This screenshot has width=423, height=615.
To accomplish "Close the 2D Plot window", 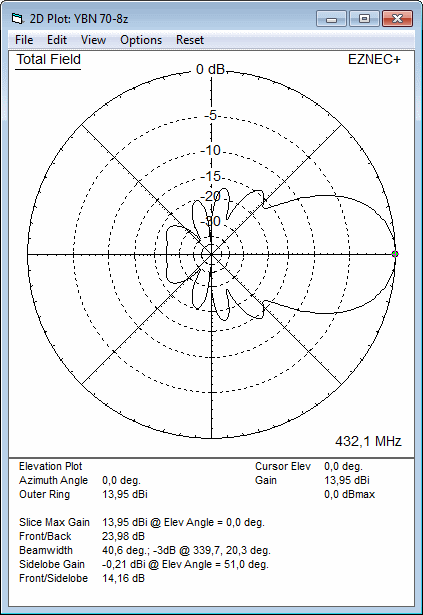I will [397, 18].
